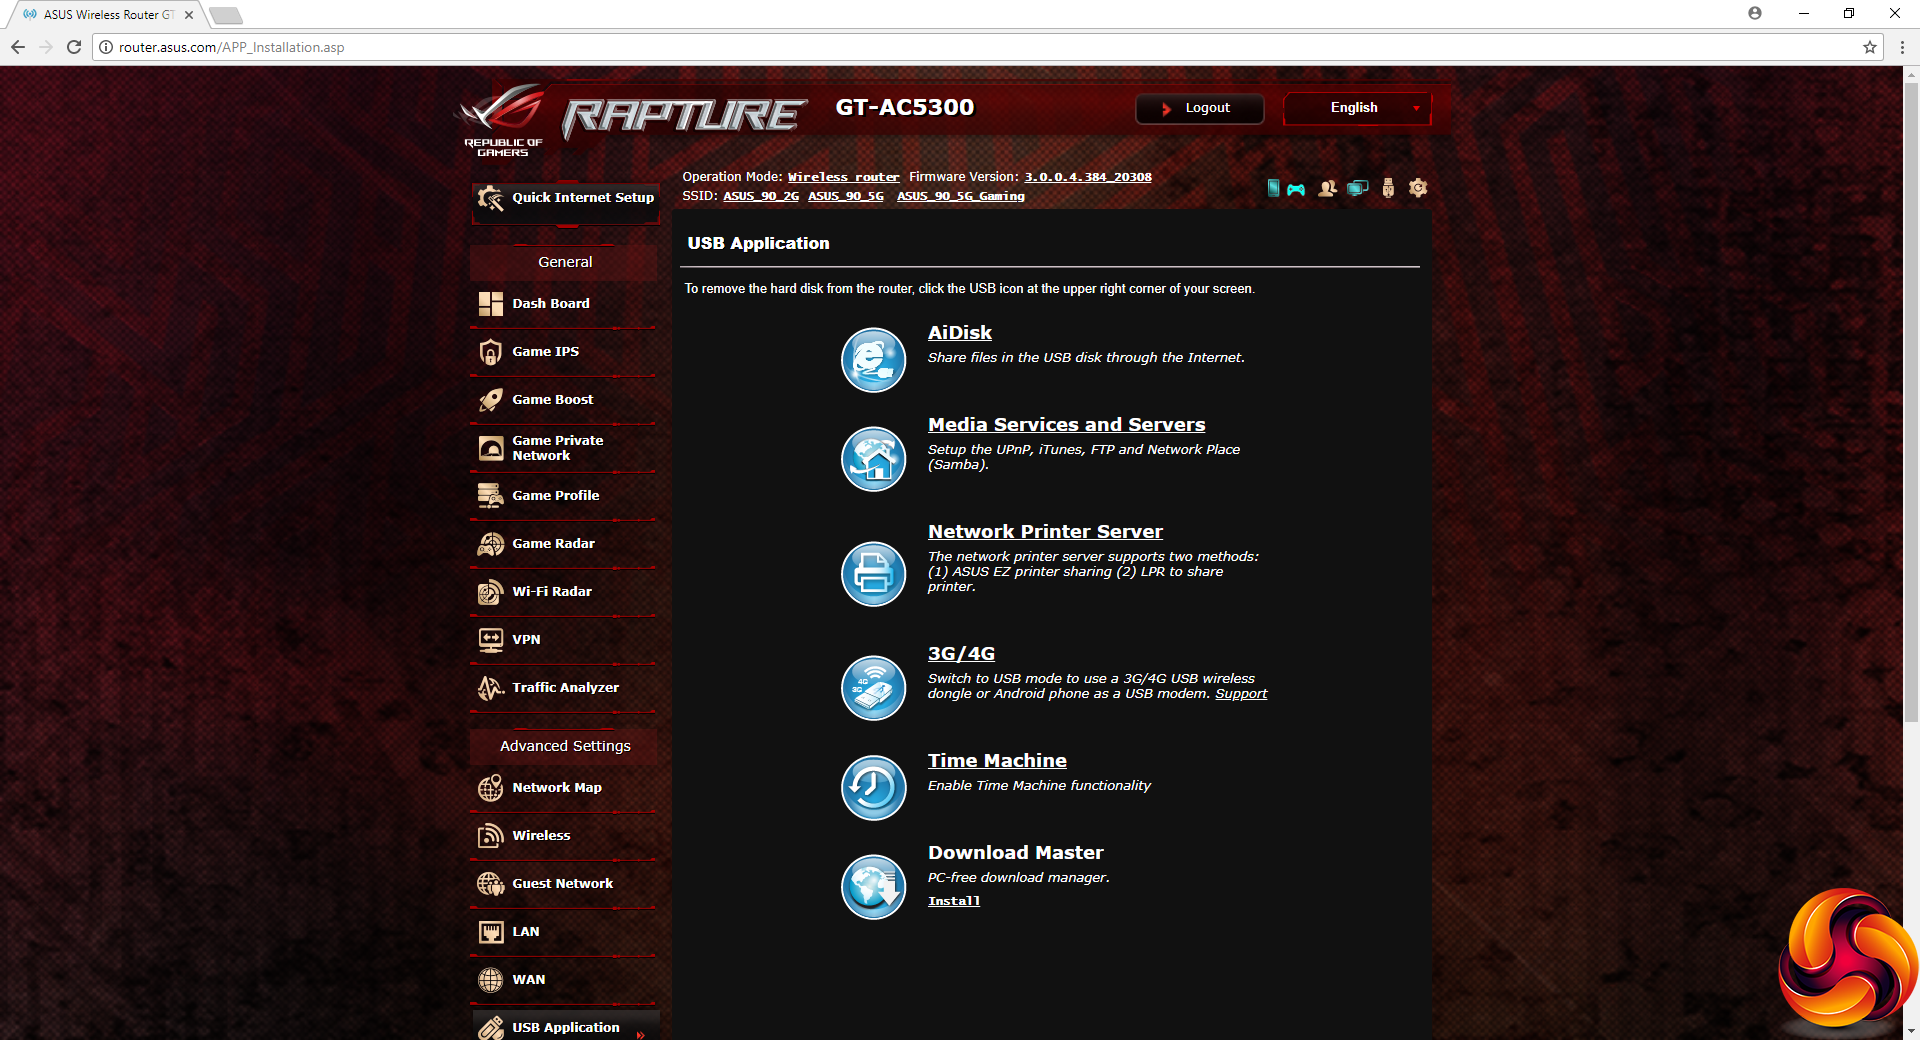The width and height of the screenshot is (1920, 1040).
Task: Open the Chrome three-dot menu
Action: [1902, 47]
